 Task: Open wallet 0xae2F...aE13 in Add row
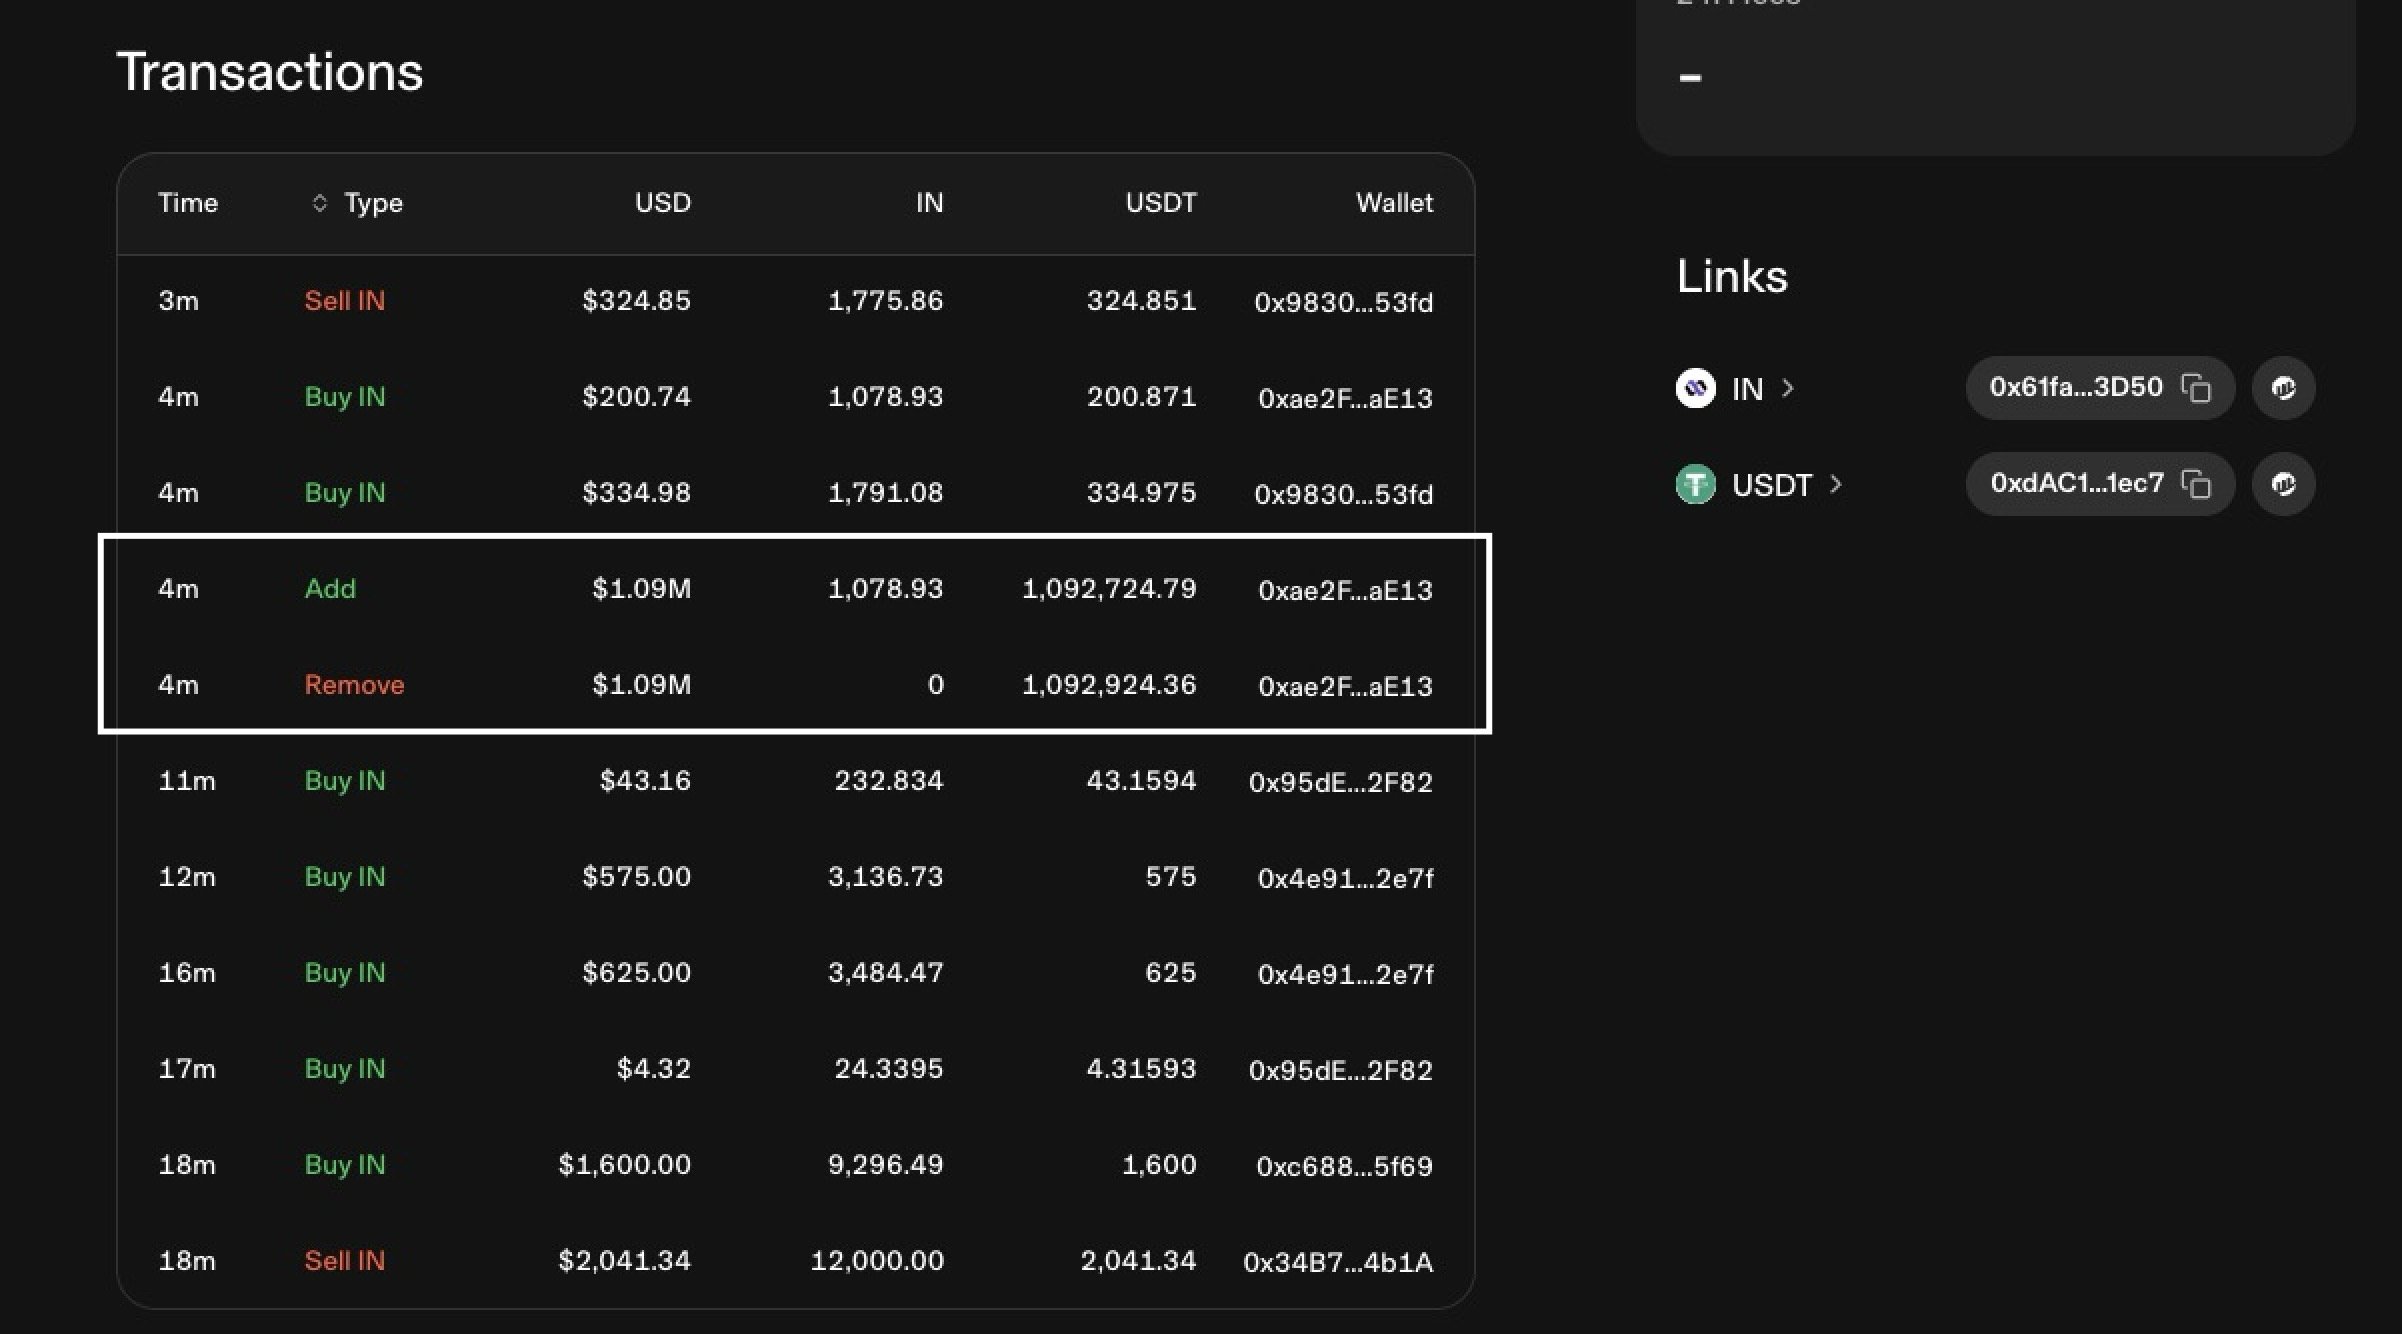tap(1345, 590)
